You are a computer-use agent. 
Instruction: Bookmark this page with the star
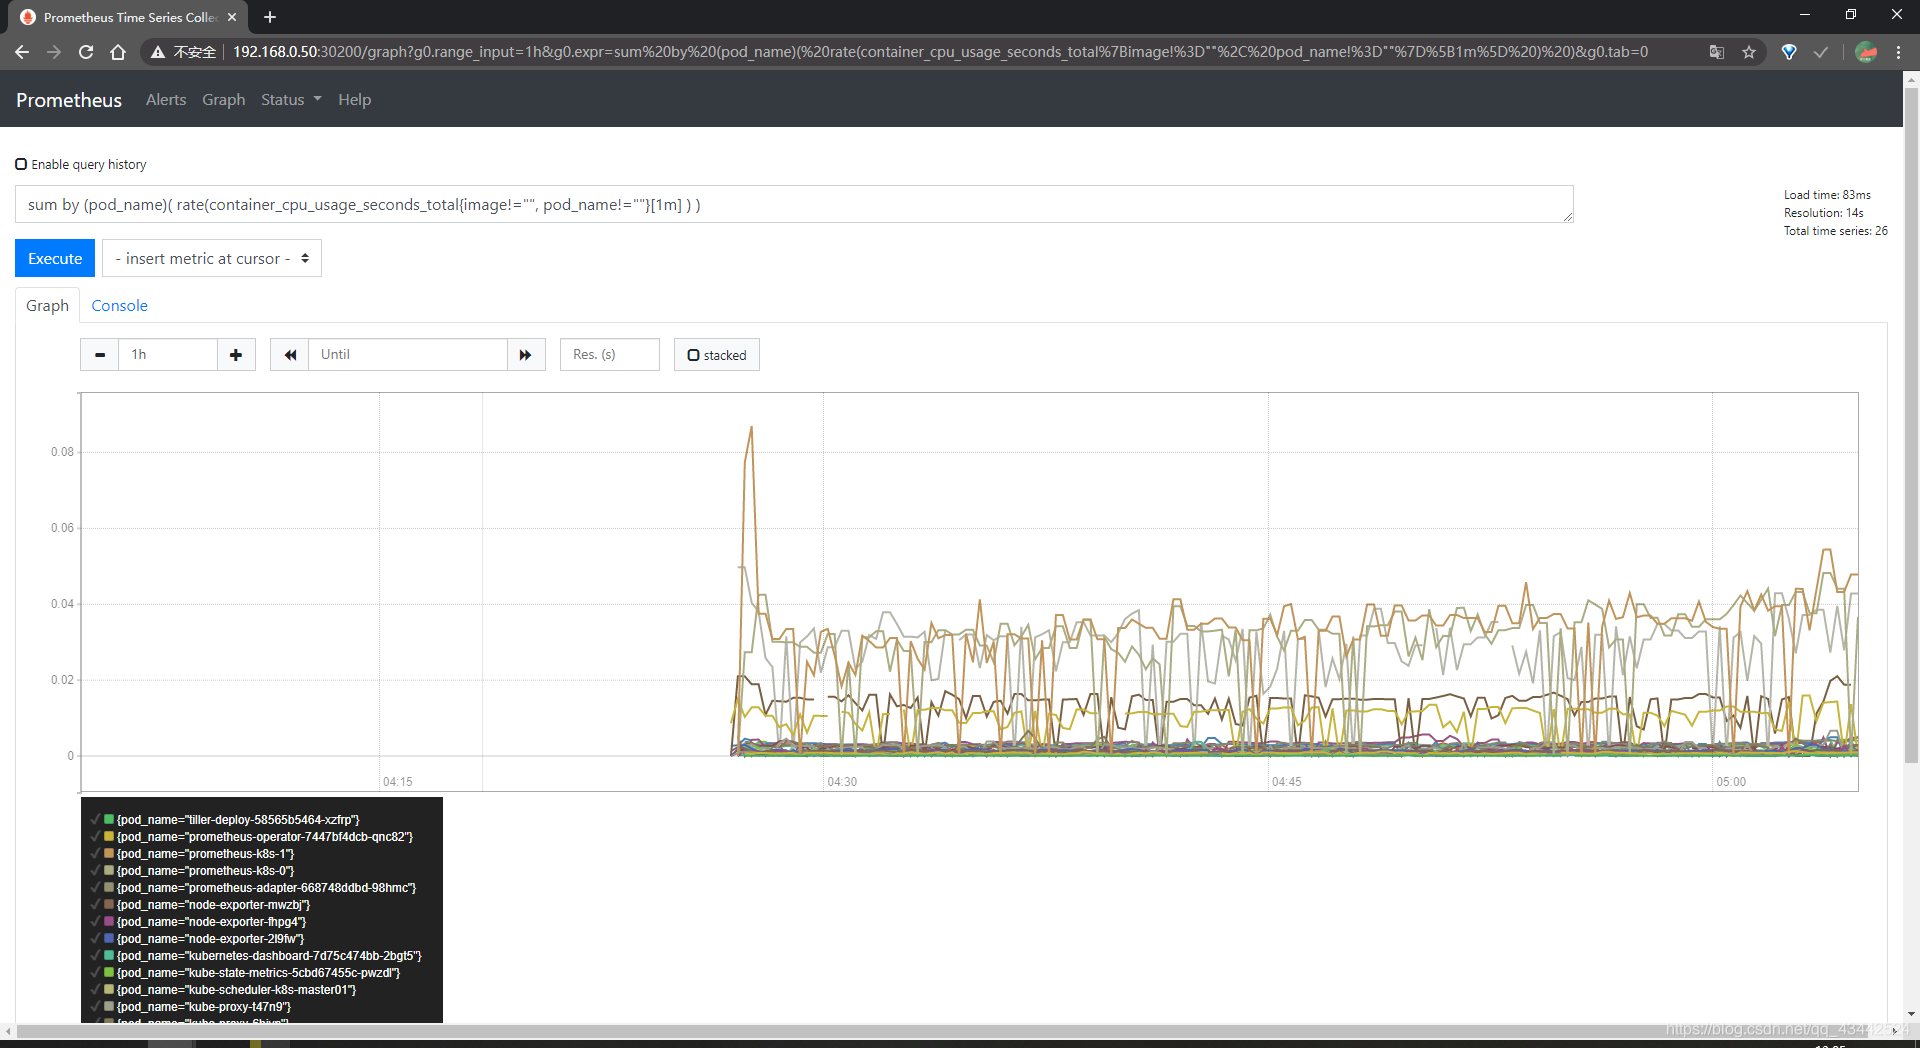point(1749,52)
